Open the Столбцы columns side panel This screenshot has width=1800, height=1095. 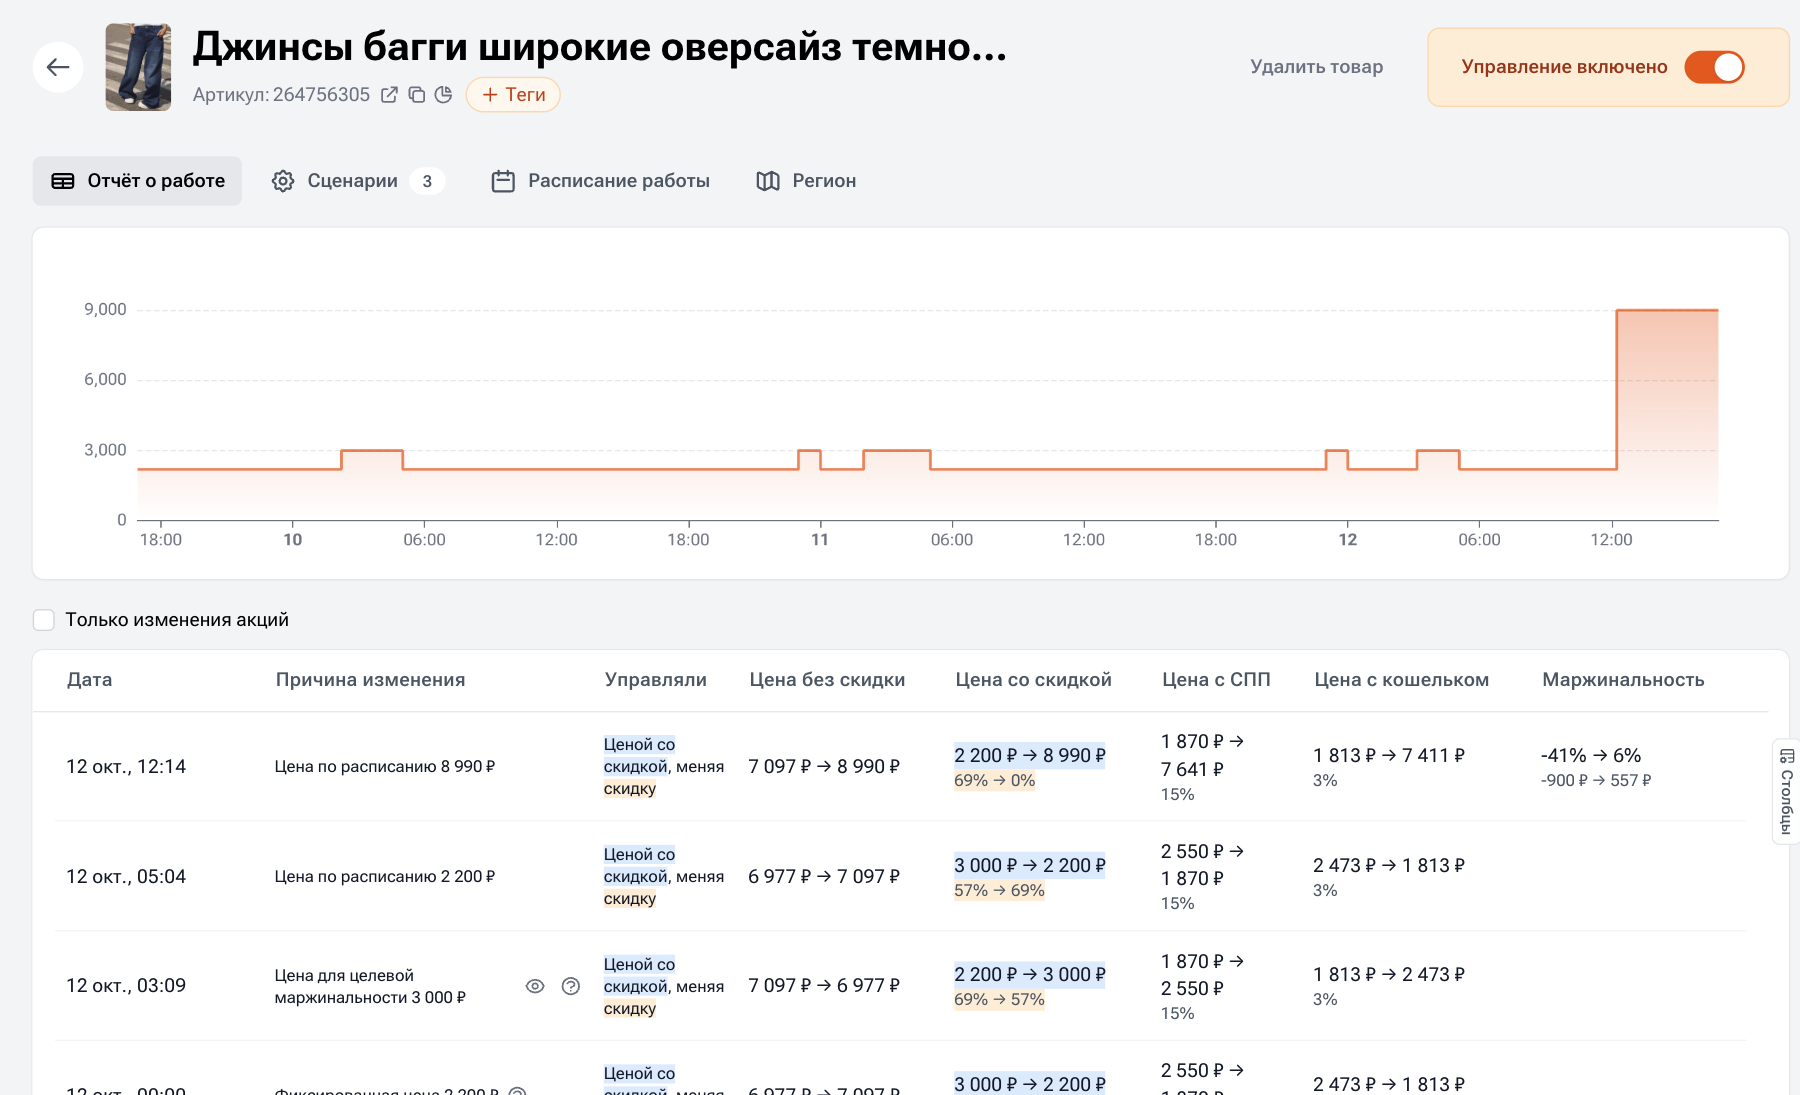[1786, 791]
